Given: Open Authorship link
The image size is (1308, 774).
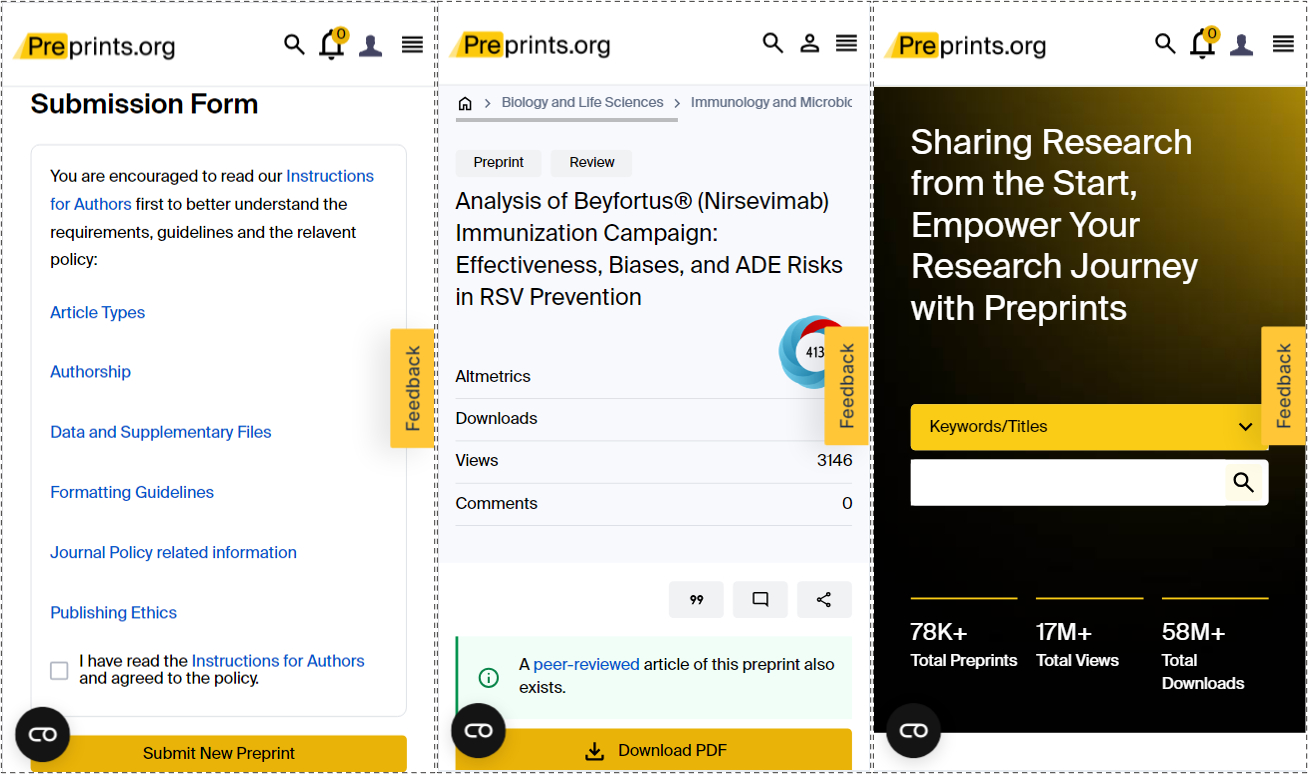Looking at the screenshot, I should 90,372.
